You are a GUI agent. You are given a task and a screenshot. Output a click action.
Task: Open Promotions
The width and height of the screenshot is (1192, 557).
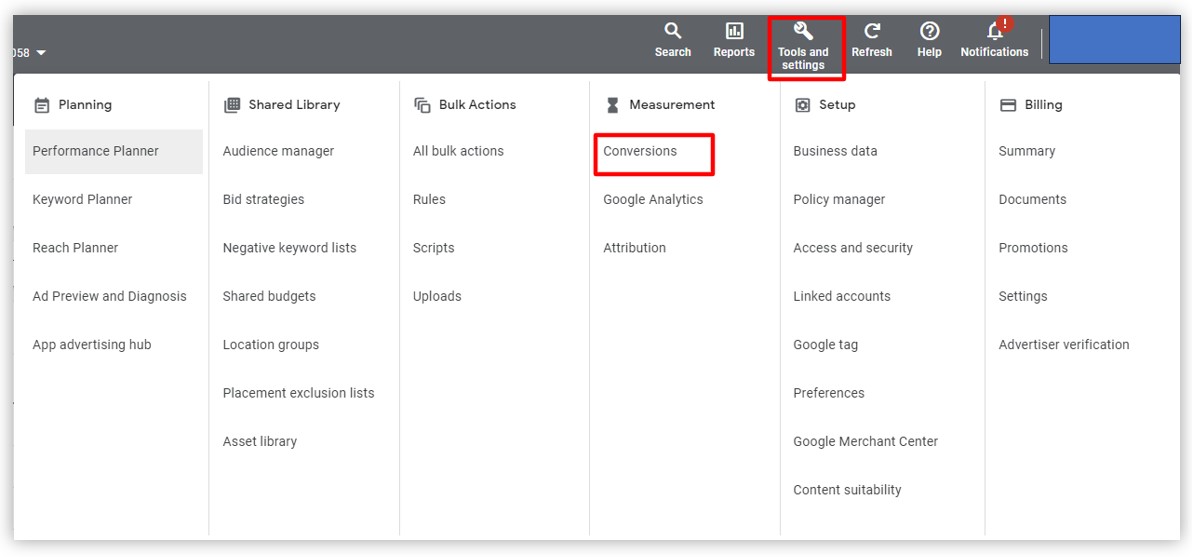point(1033,248)
